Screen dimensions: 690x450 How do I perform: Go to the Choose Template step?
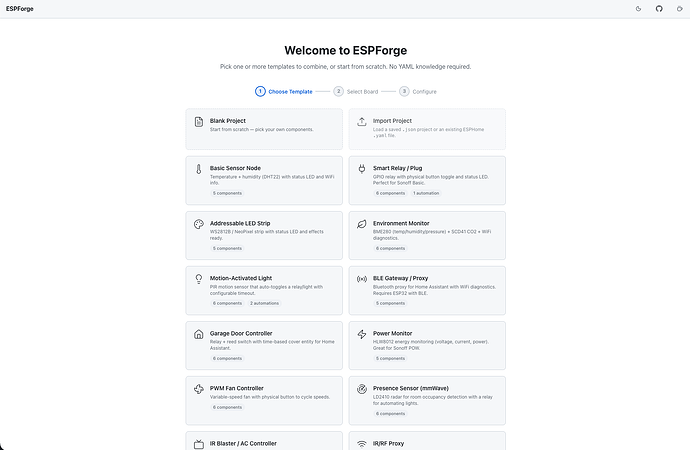pyautogui.click(x=284, y=91)
